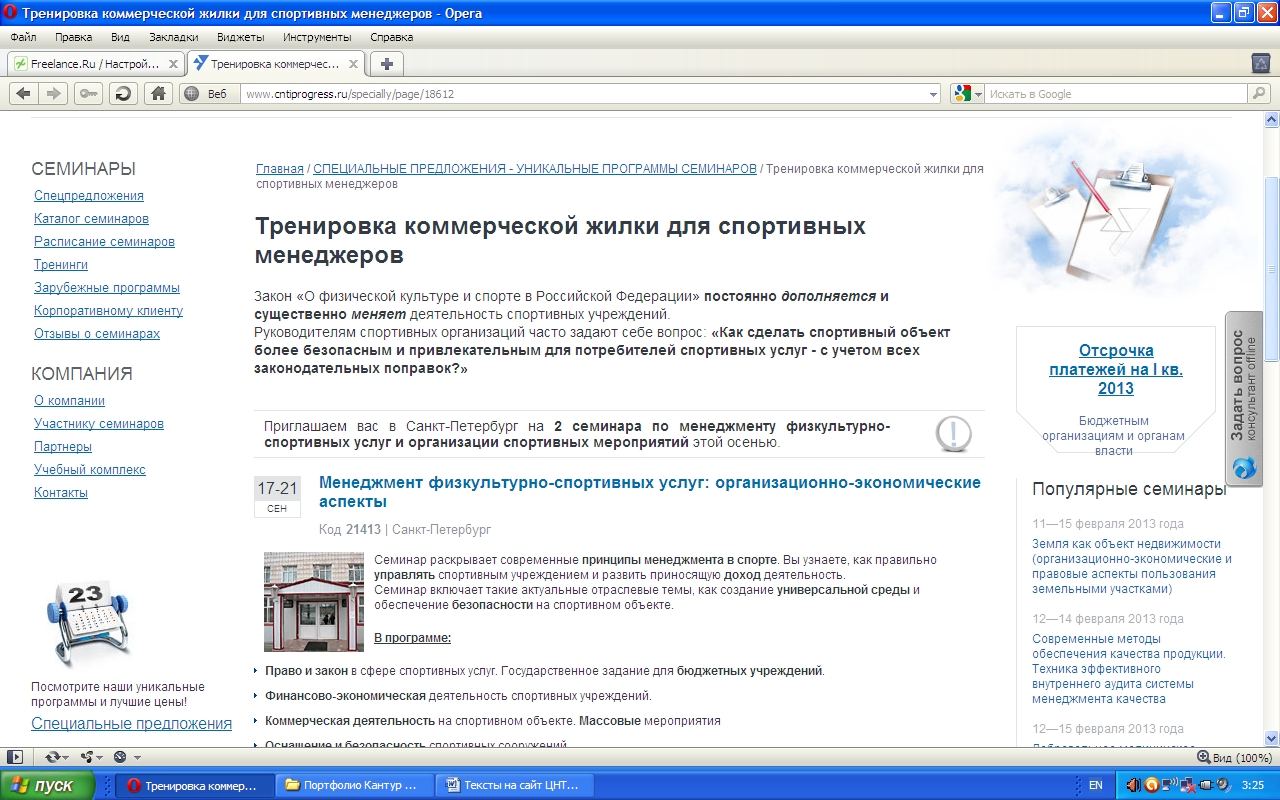Open 'Современные методы обеспечения качества продукции' link

click(1129, 669)
